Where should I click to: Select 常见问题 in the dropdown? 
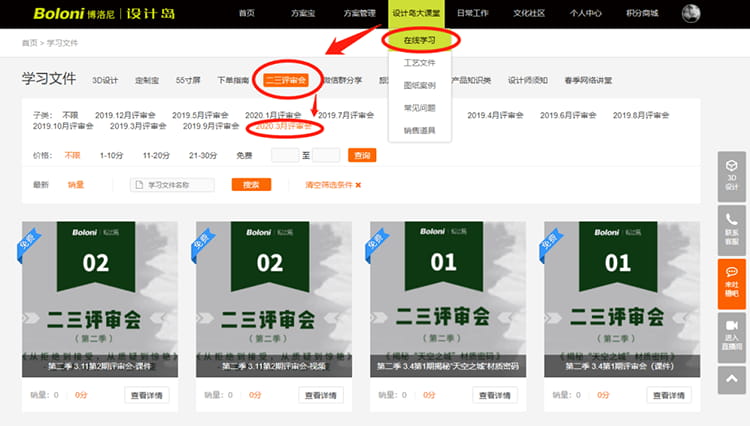419,108
